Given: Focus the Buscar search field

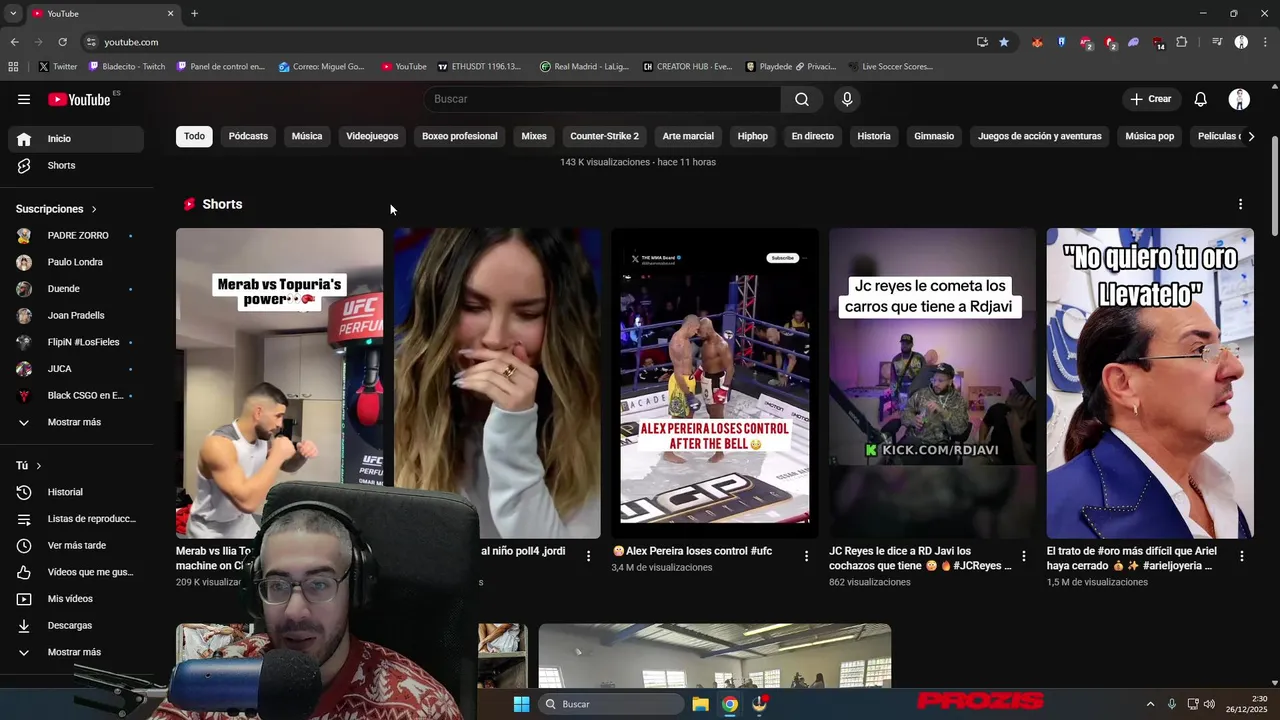Looking at the screenshot, I should pos(604,99).
